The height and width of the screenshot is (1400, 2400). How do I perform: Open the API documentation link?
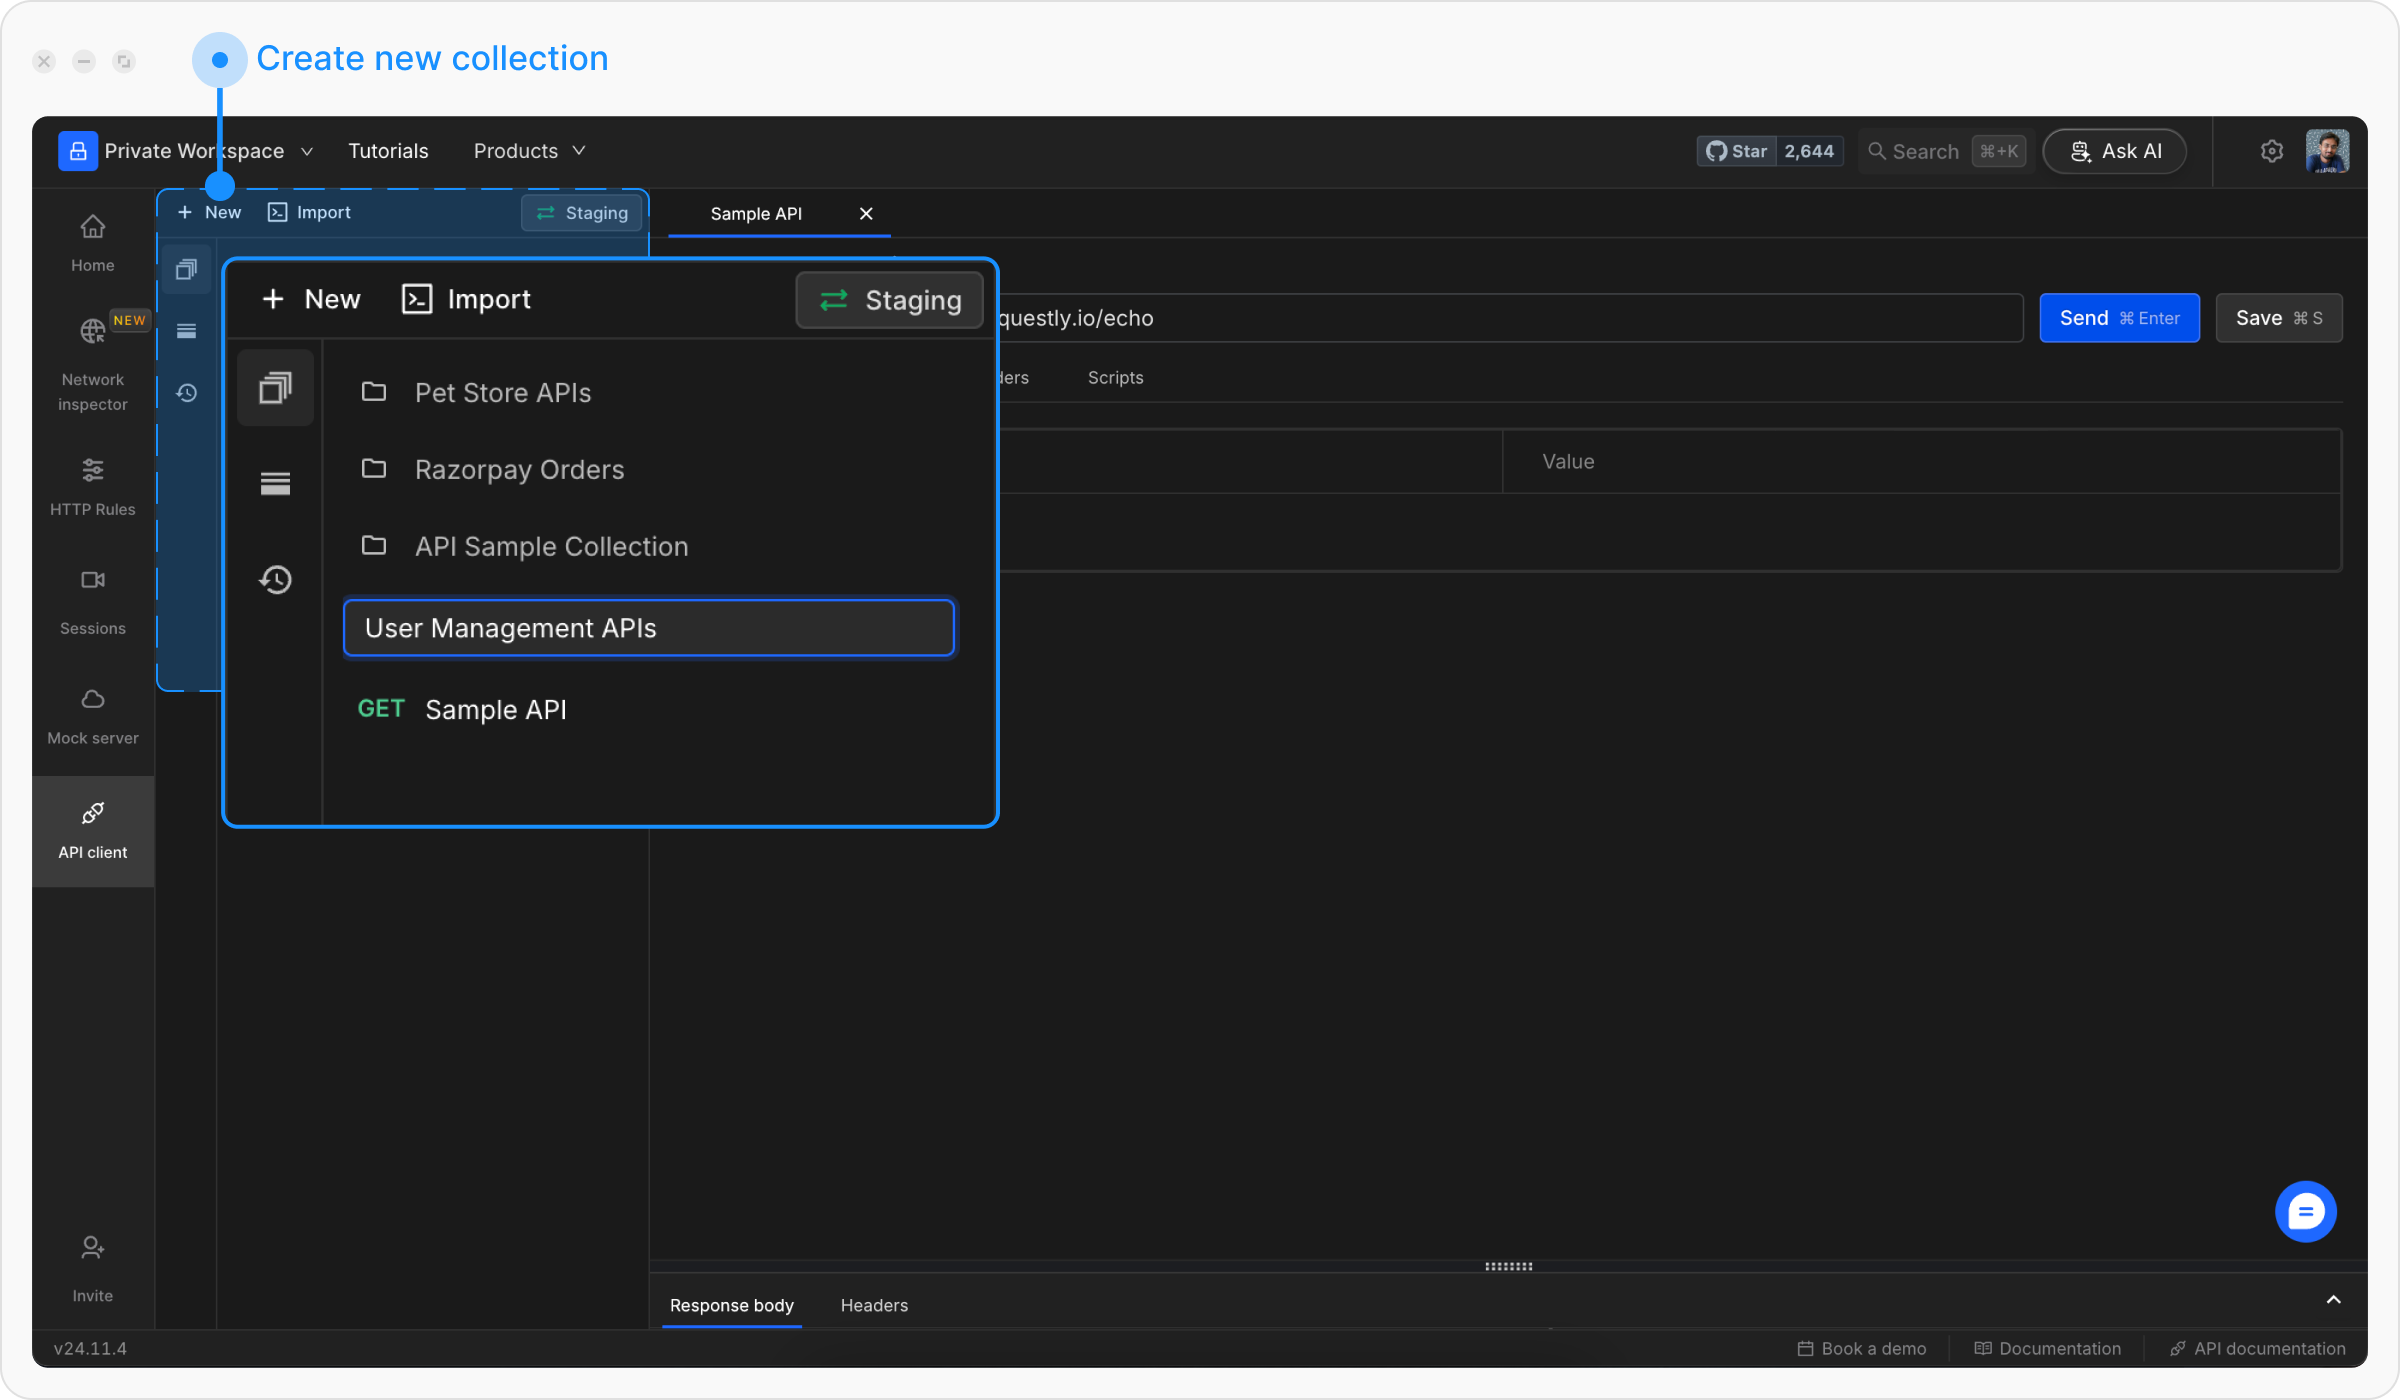coord(2257,1348)
